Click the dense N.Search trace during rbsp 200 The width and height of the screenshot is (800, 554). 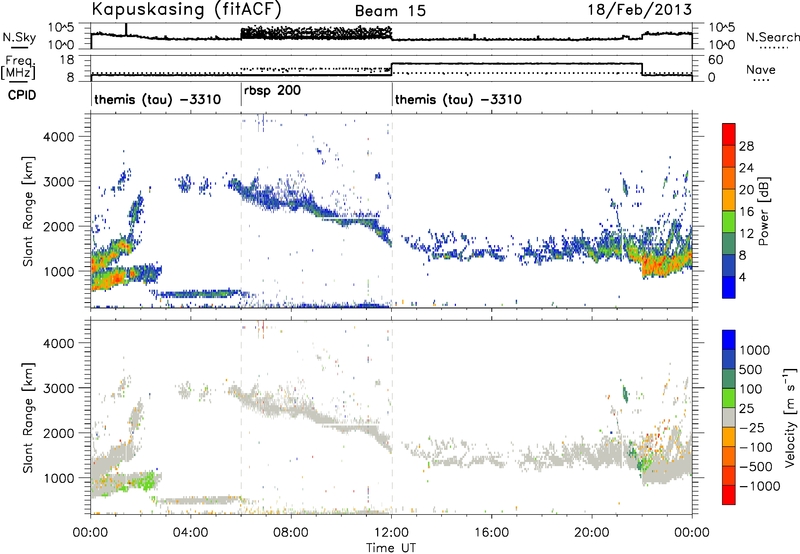[x=316, y=33]
